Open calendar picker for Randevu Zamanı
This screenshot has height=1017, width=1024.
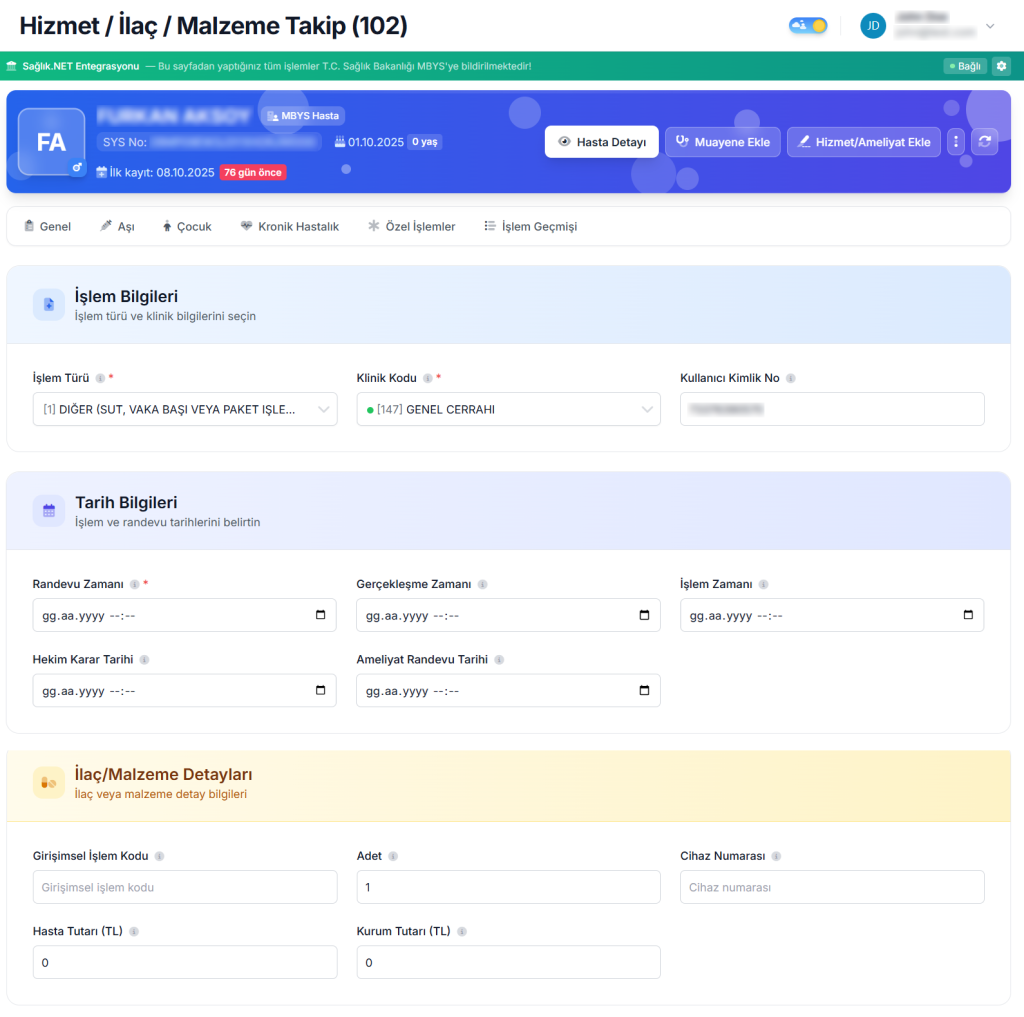click(320, 615)
